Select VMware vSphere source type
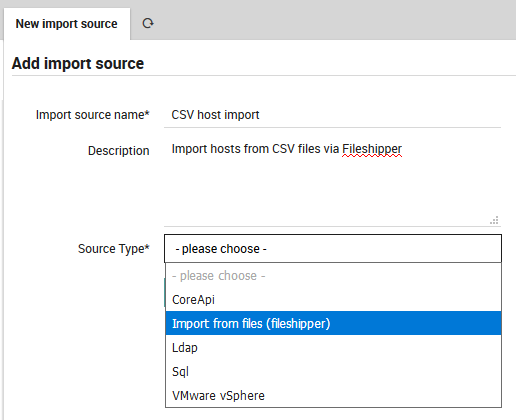The image size is (516, 420). [333, 396]
